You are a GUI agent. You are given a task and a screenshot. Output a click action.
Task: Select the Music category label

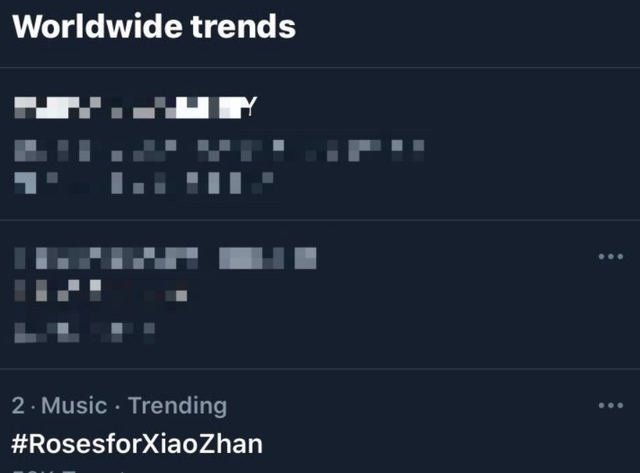[73, 406]
